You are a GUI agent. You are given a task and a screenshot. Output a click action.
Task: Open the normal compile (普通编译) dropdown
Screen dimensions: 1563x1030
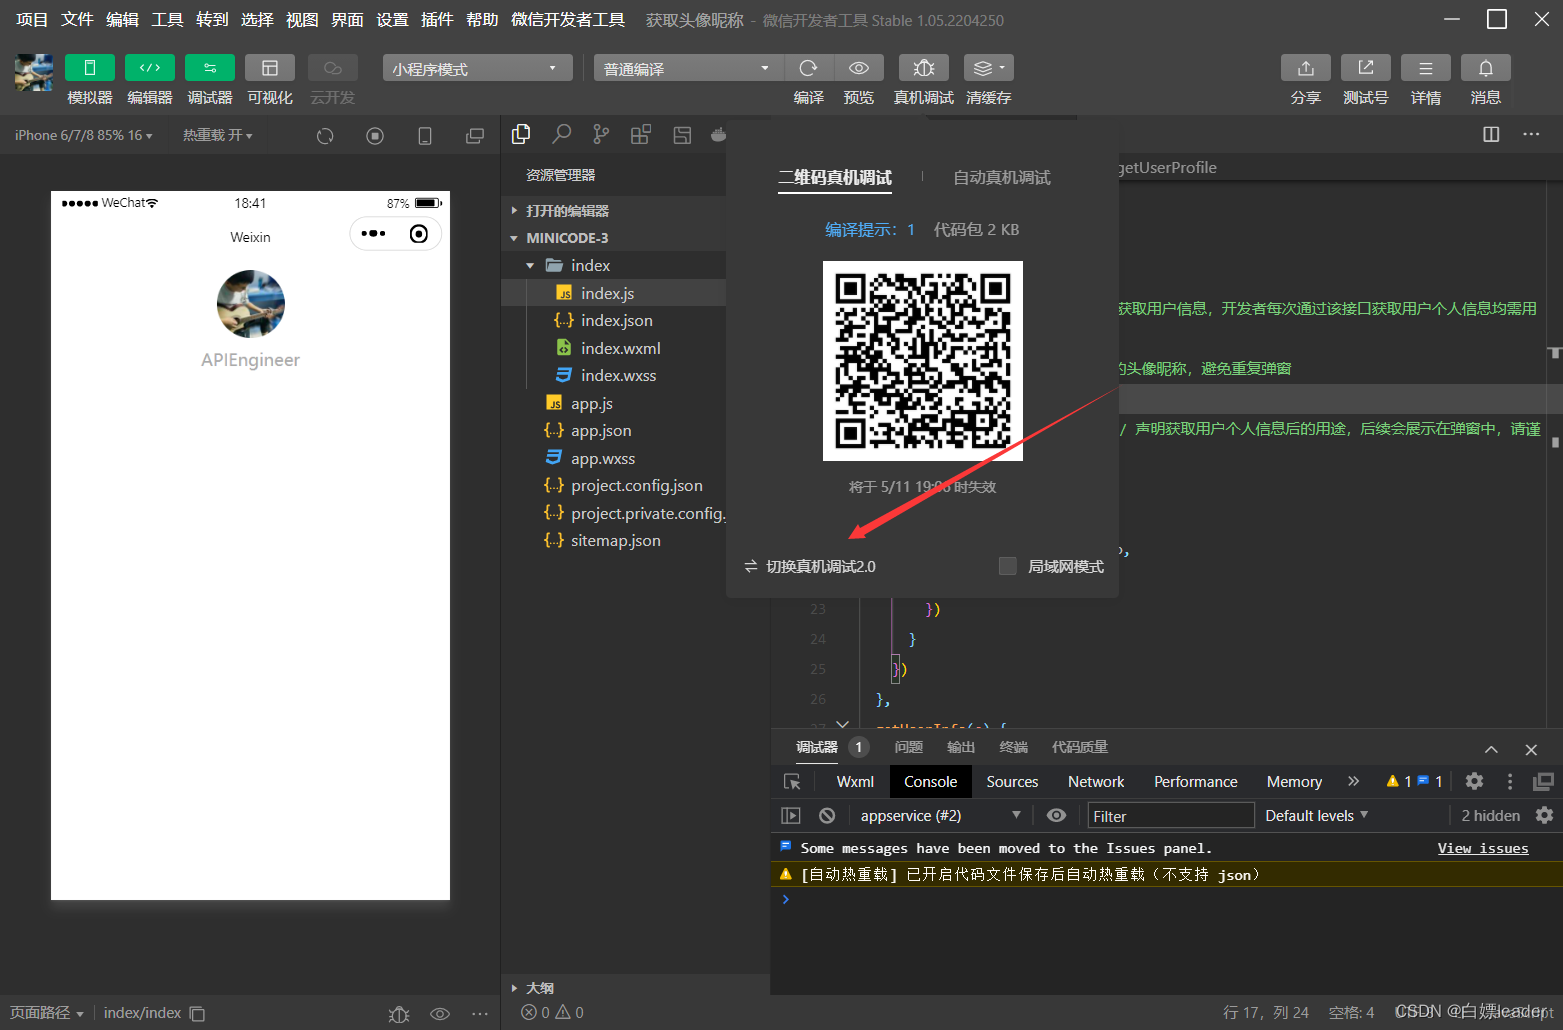pos(688,68)
